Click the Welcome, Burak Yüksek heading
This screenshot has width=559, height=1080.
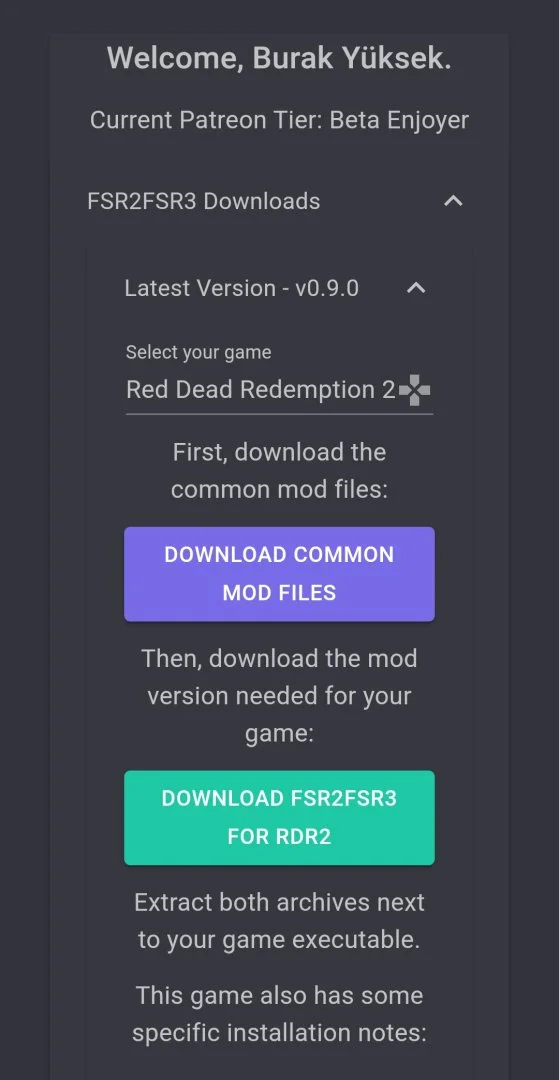[279, 59]
